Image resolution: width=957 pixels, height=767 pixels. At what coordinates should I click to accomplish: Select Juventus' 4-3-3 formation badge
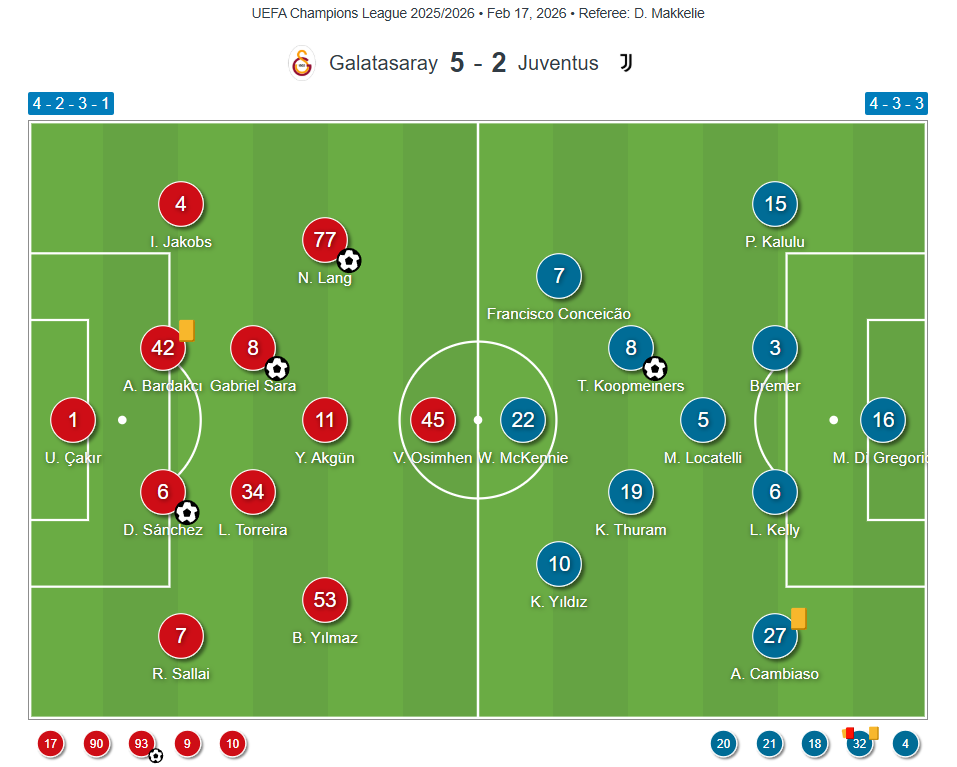(896, 104)
